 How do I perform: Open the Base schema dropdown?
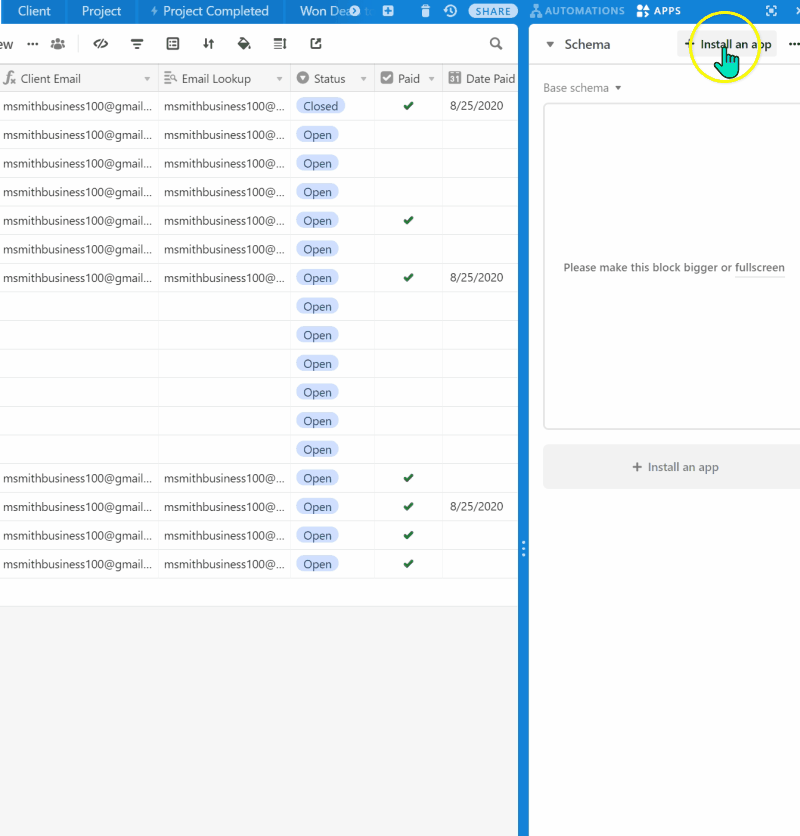coord(580,87)
